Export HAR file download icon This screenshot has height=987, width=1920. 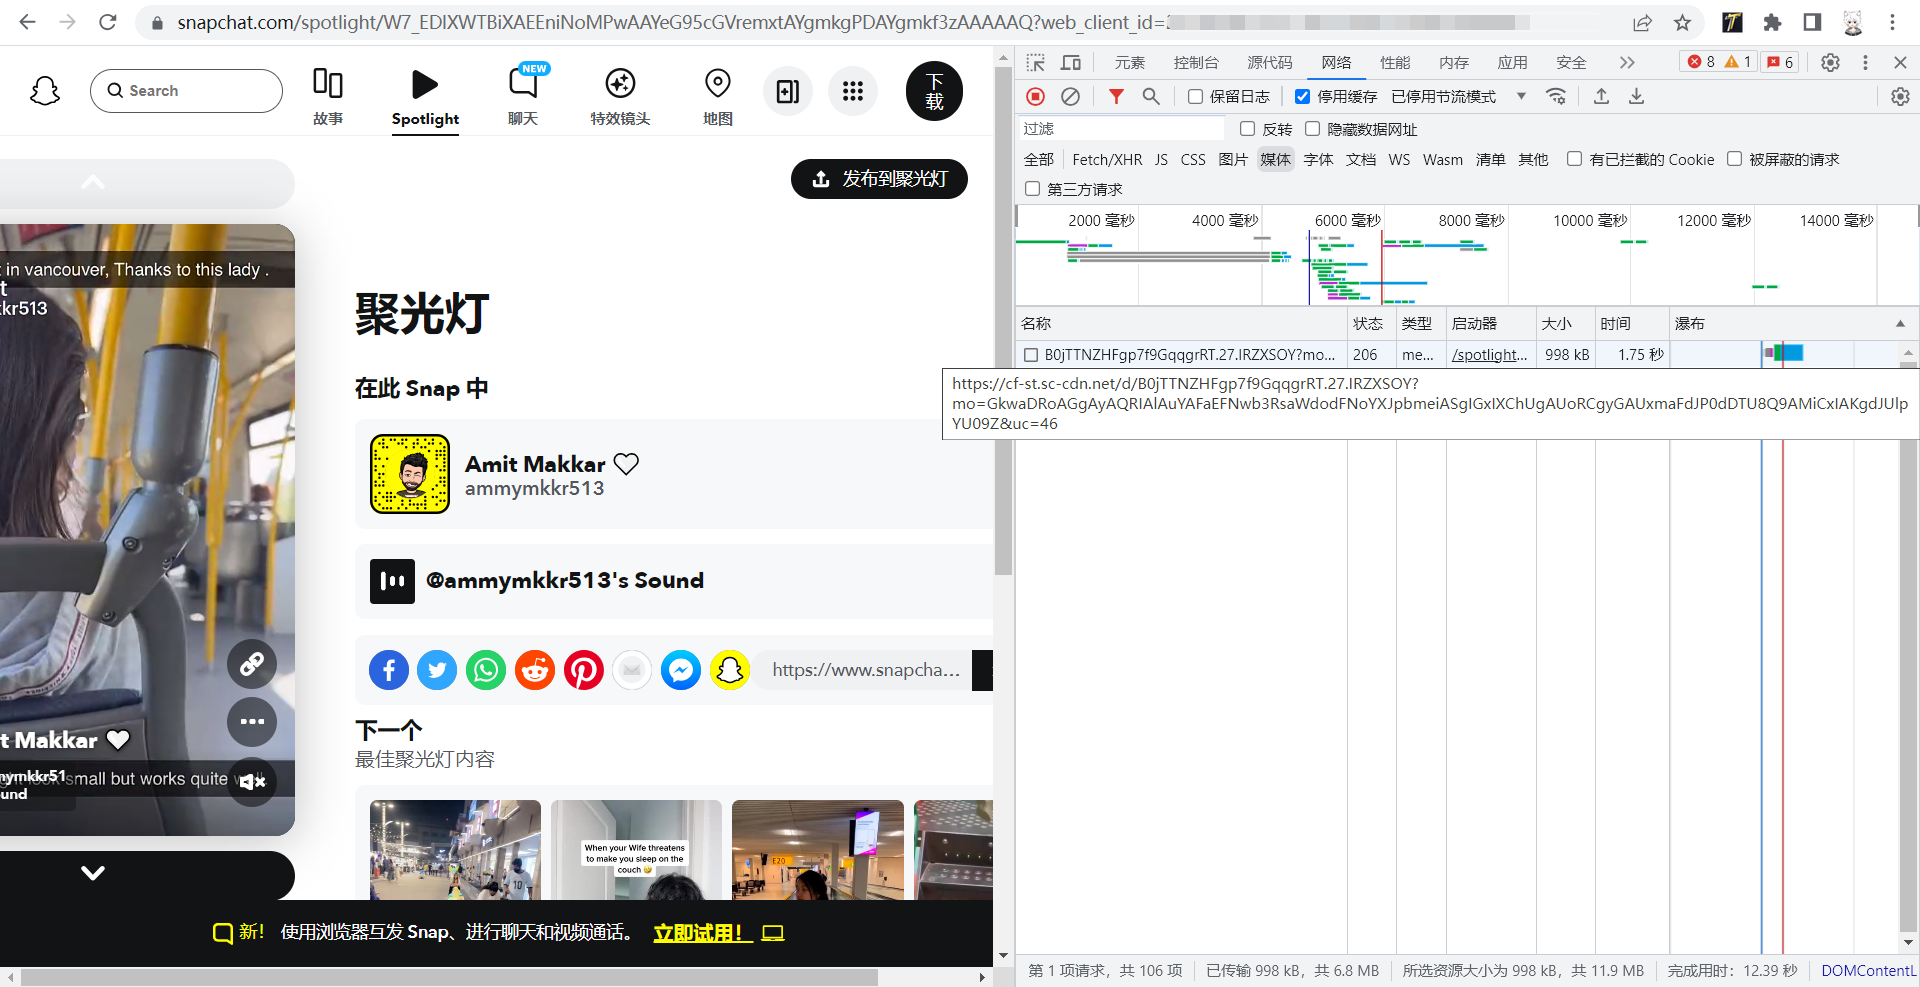pyautogui.click(x=1636, y=96)
